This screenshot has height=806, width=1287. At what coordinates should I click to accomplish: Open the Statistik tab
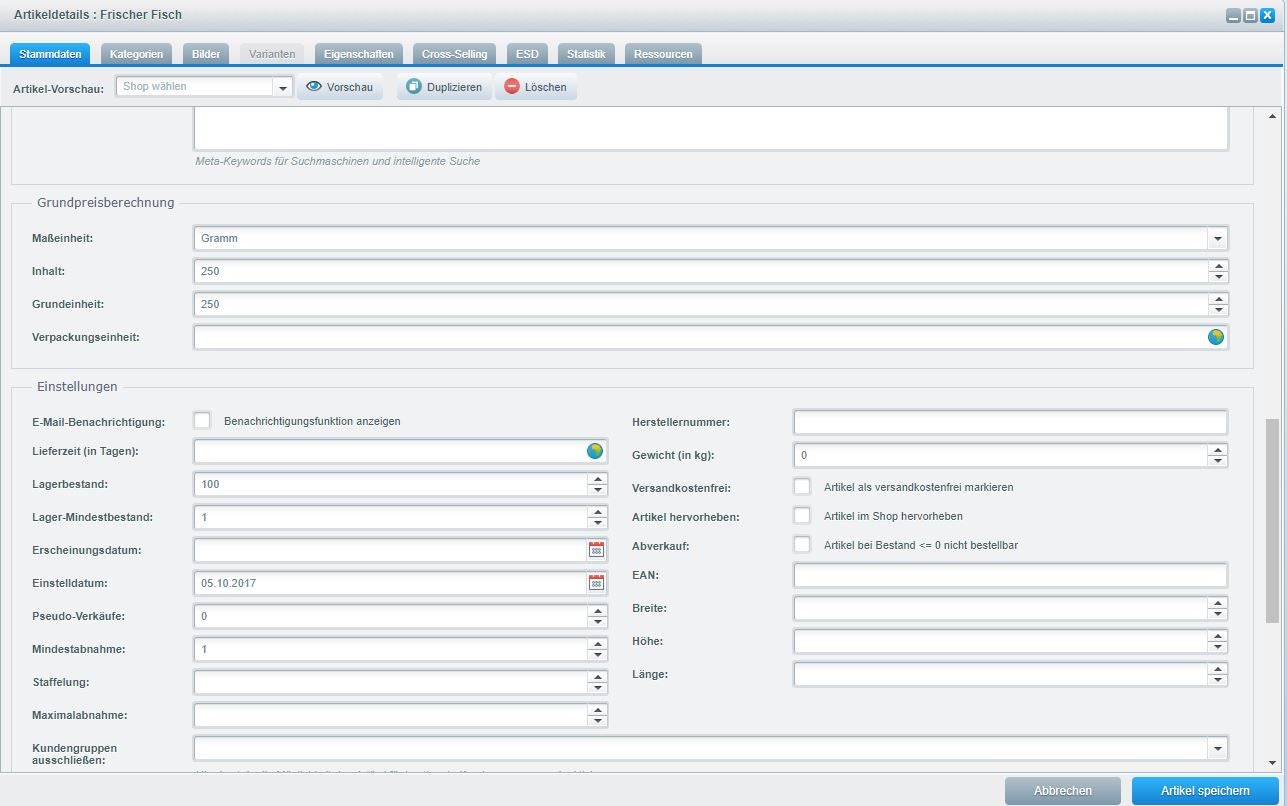[586, 54]
